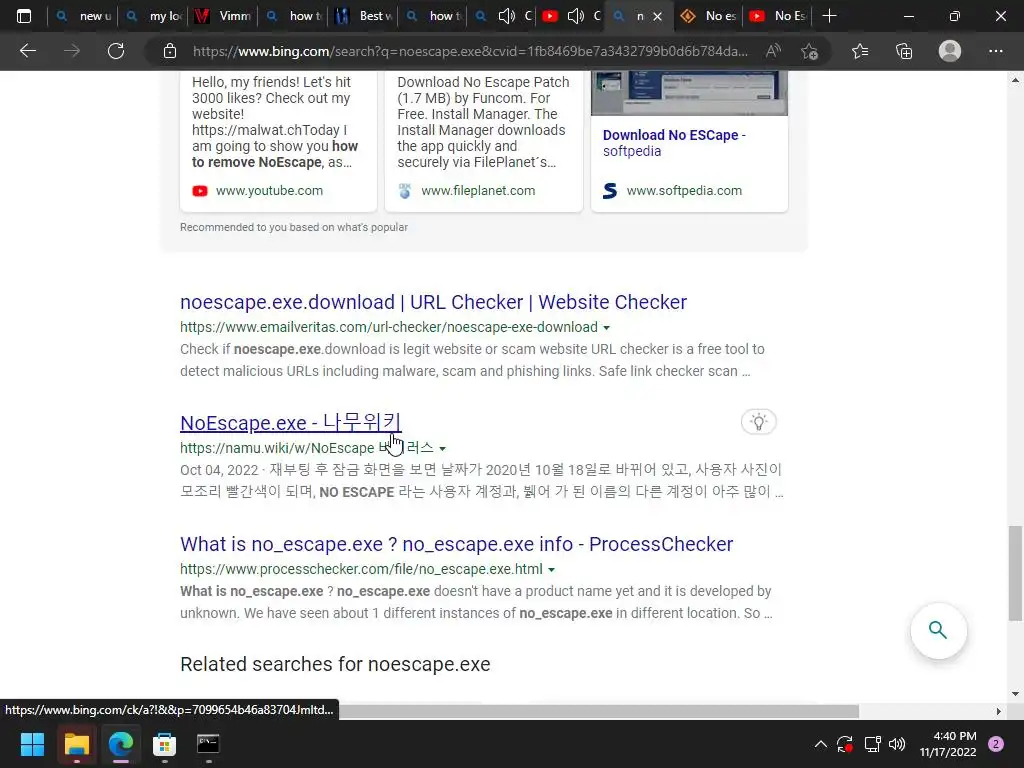The width and height of the screenshot is (1024, 768).
Task: Open network settings tray icon
Action: point(872,744)
